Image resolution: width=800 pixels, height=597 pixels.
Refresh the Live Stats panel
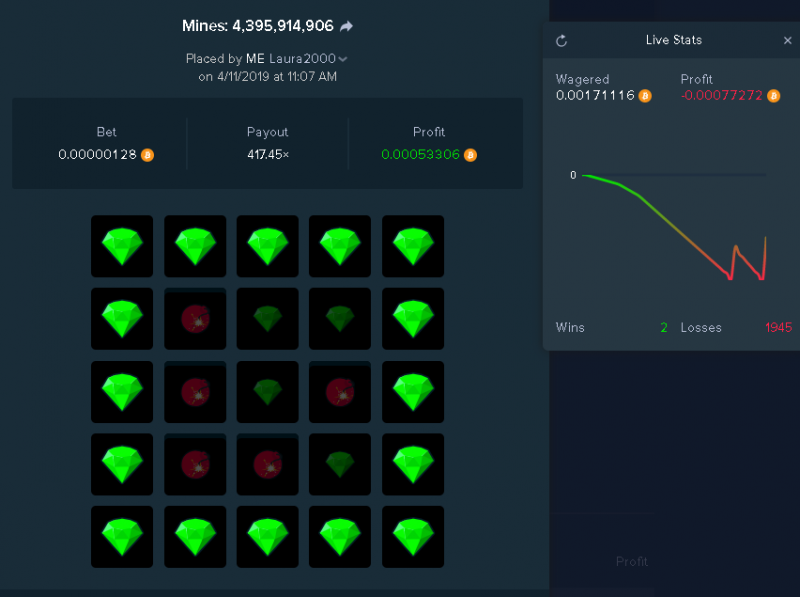tap(561, 41)
